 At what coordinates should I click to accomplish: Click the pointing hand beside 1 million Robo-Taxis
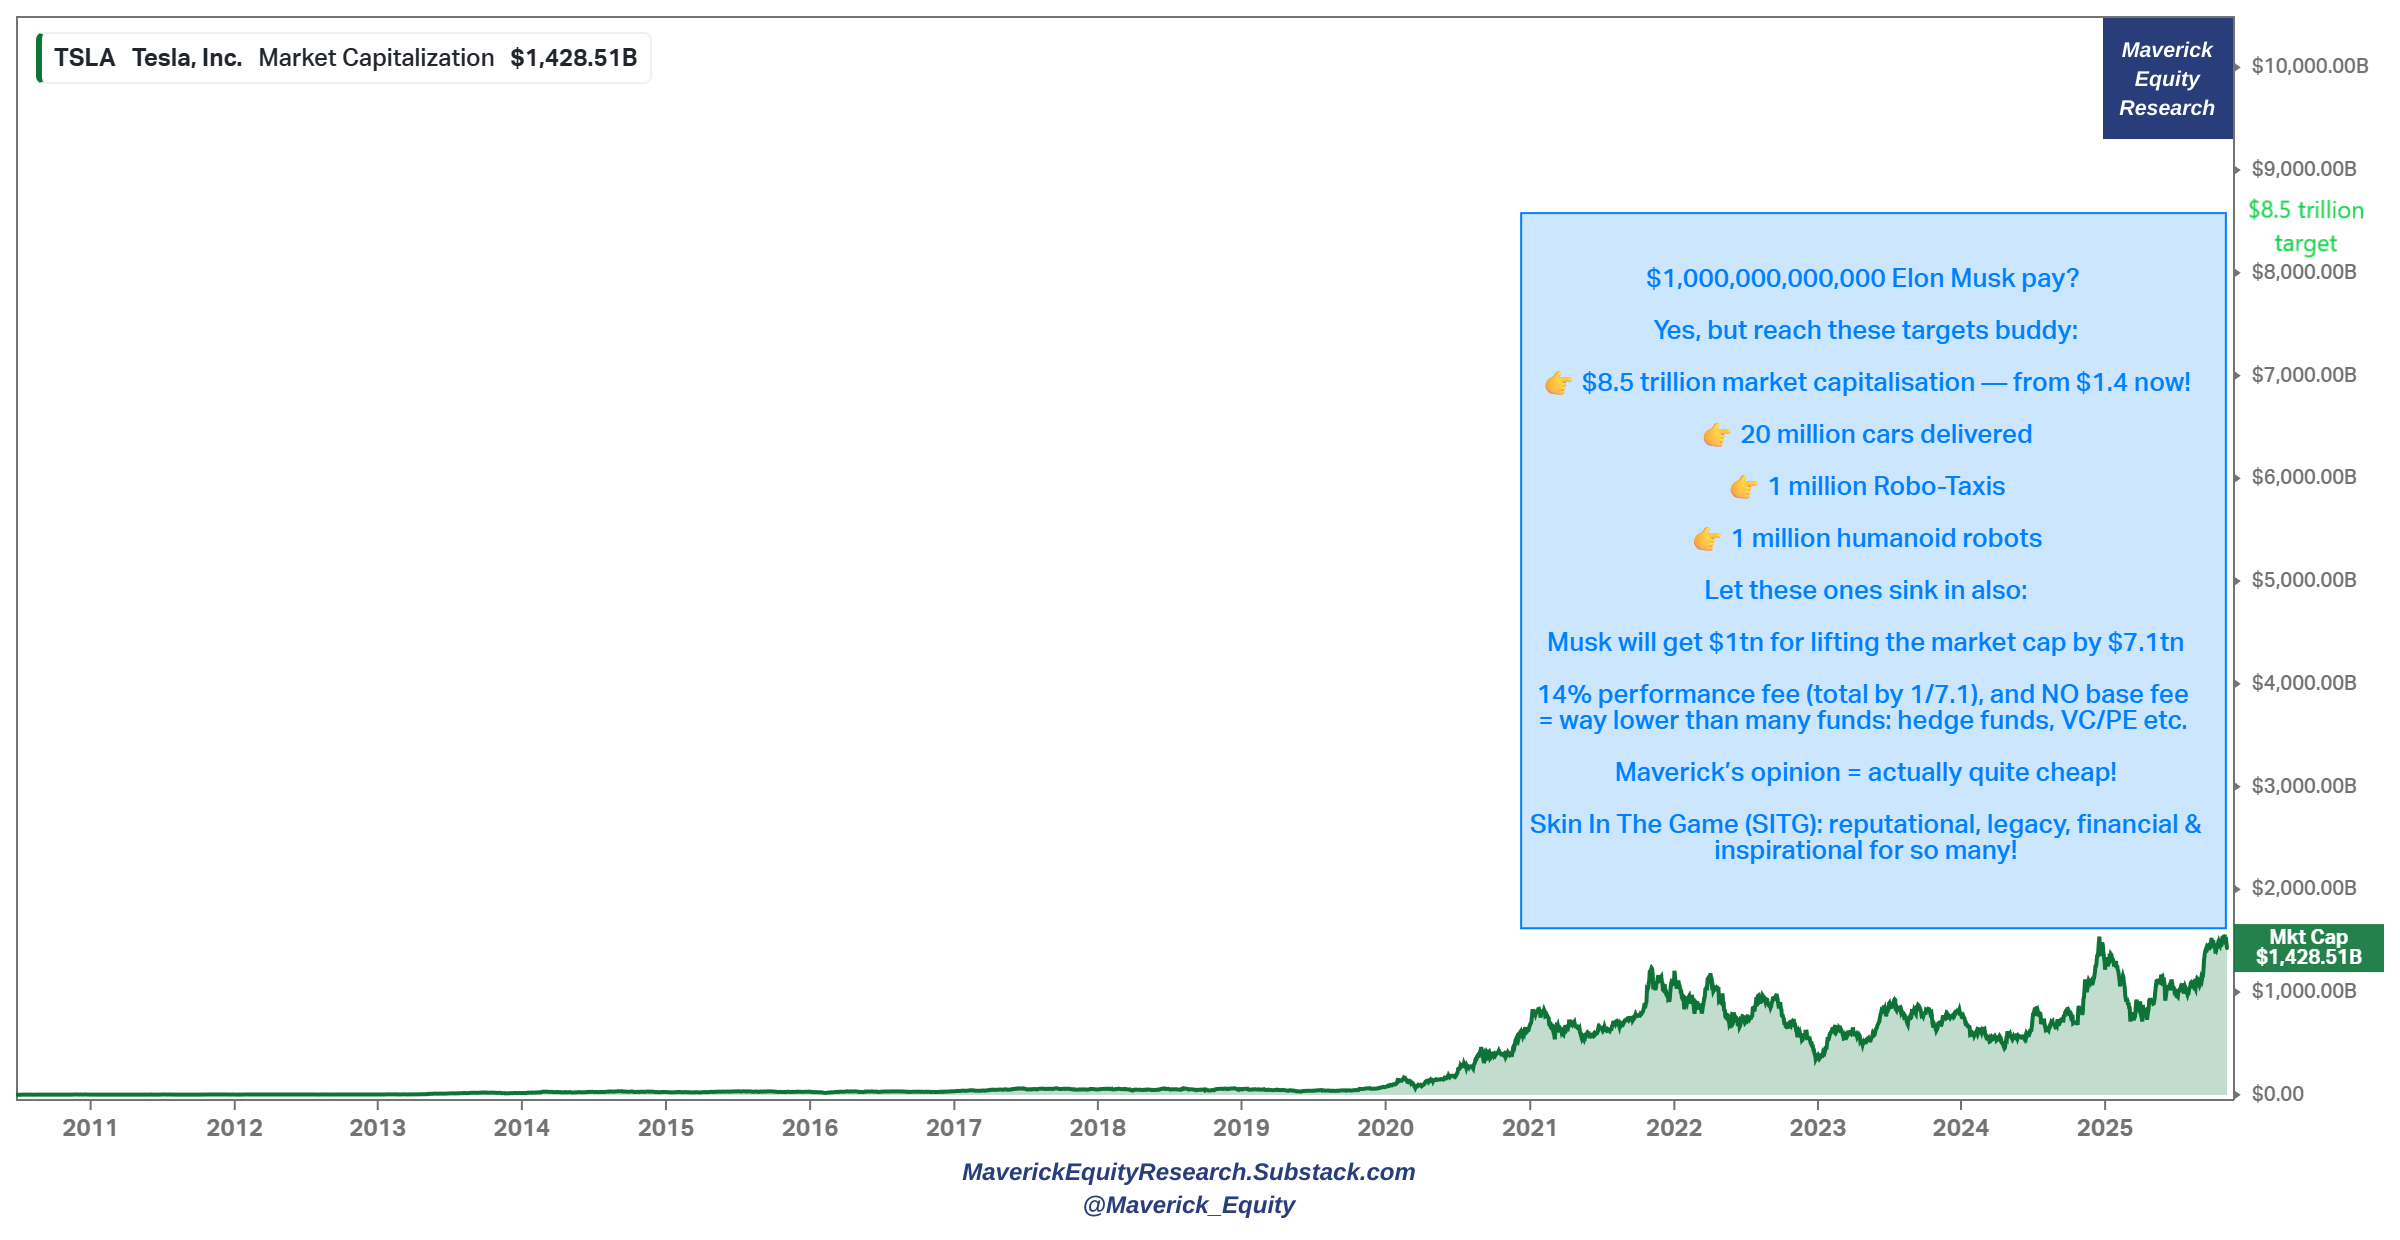[1743, 487]
